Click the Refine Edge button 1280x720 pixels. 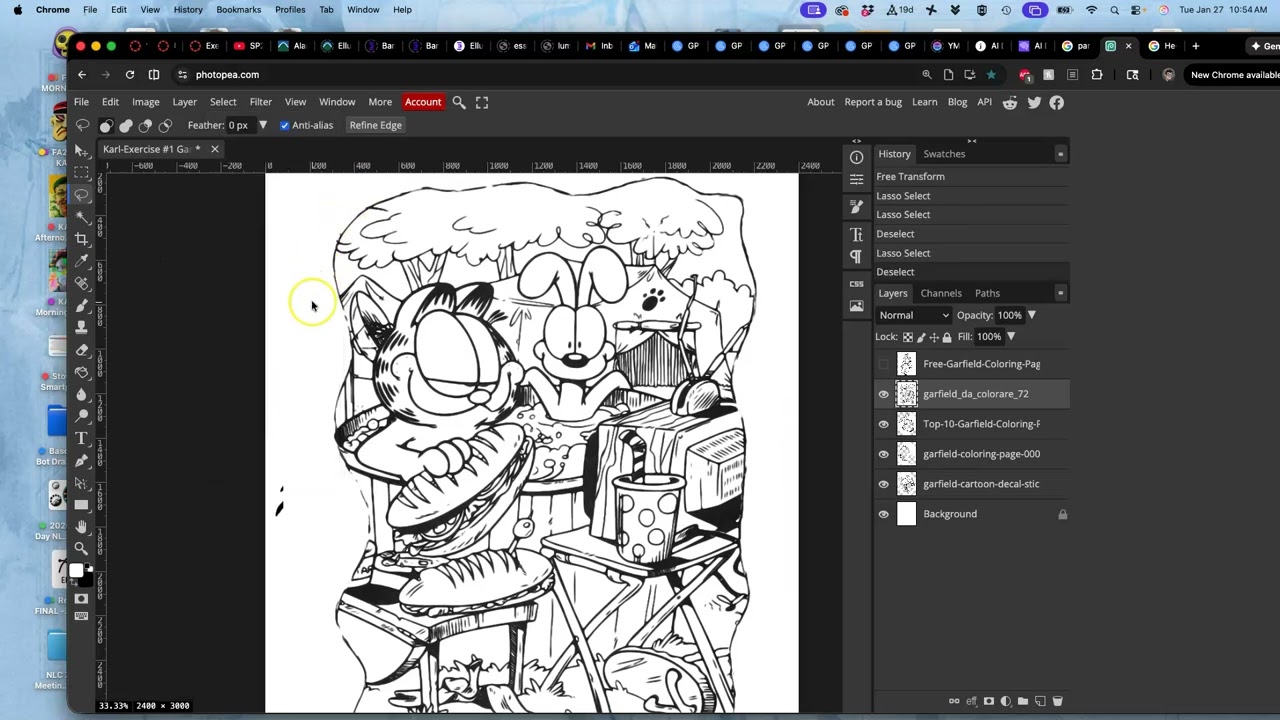pos(376,125)
